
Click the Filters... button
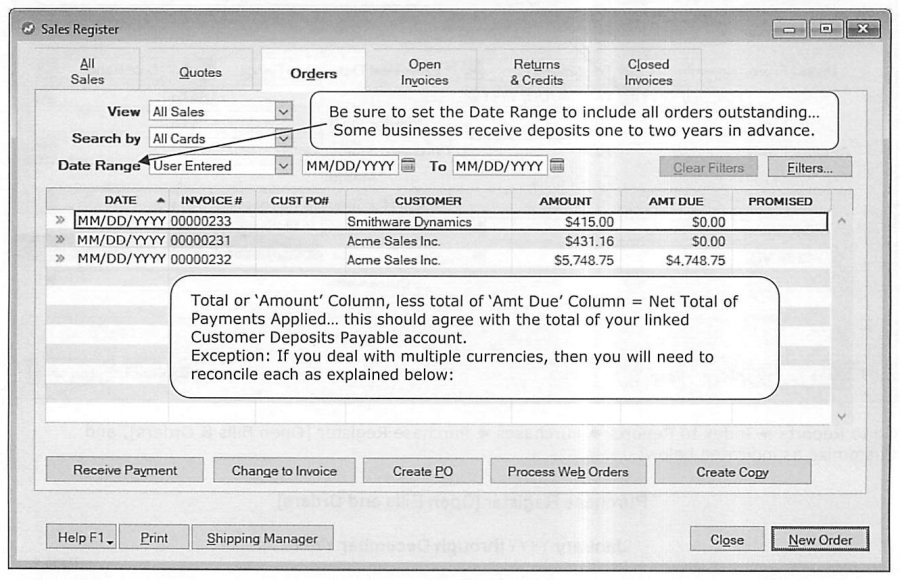(x=810, y=168)
